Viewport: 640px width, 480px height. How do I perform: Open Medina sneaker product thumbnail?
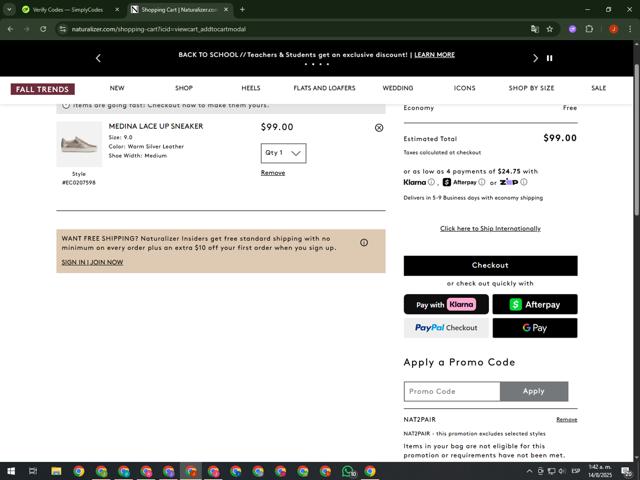point(79,144)
